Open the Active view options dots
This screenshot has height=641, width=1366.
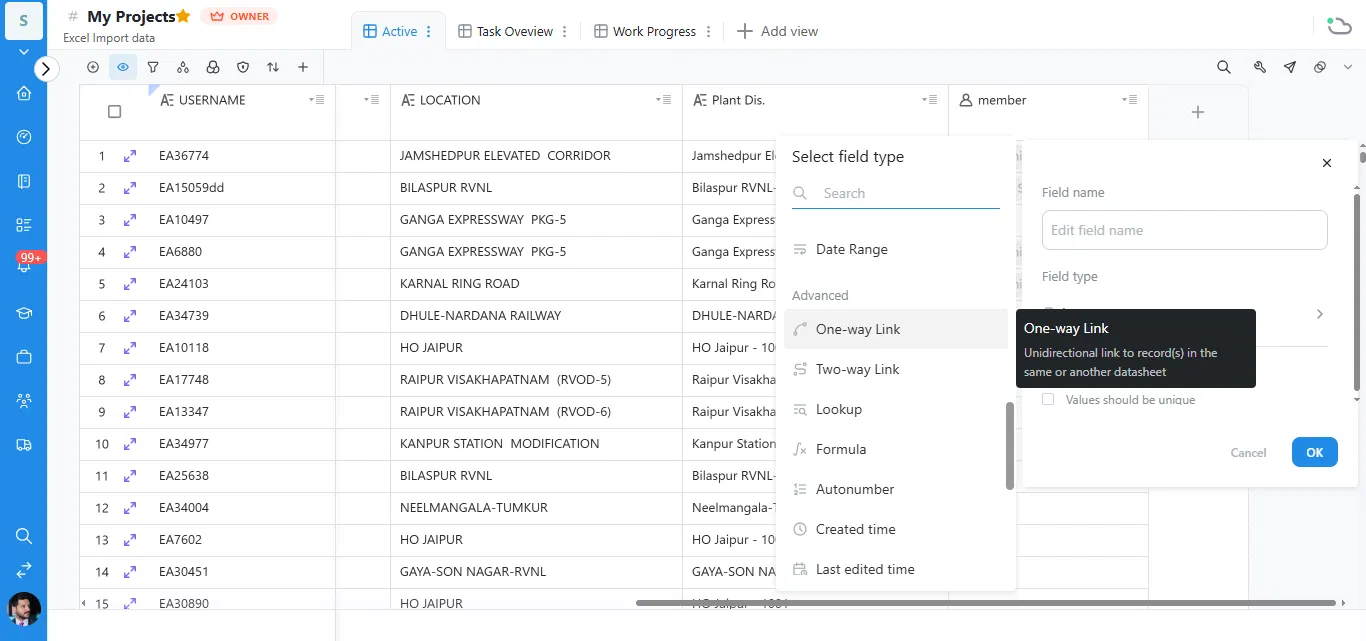pyautogui.click(x=429, y=31)
